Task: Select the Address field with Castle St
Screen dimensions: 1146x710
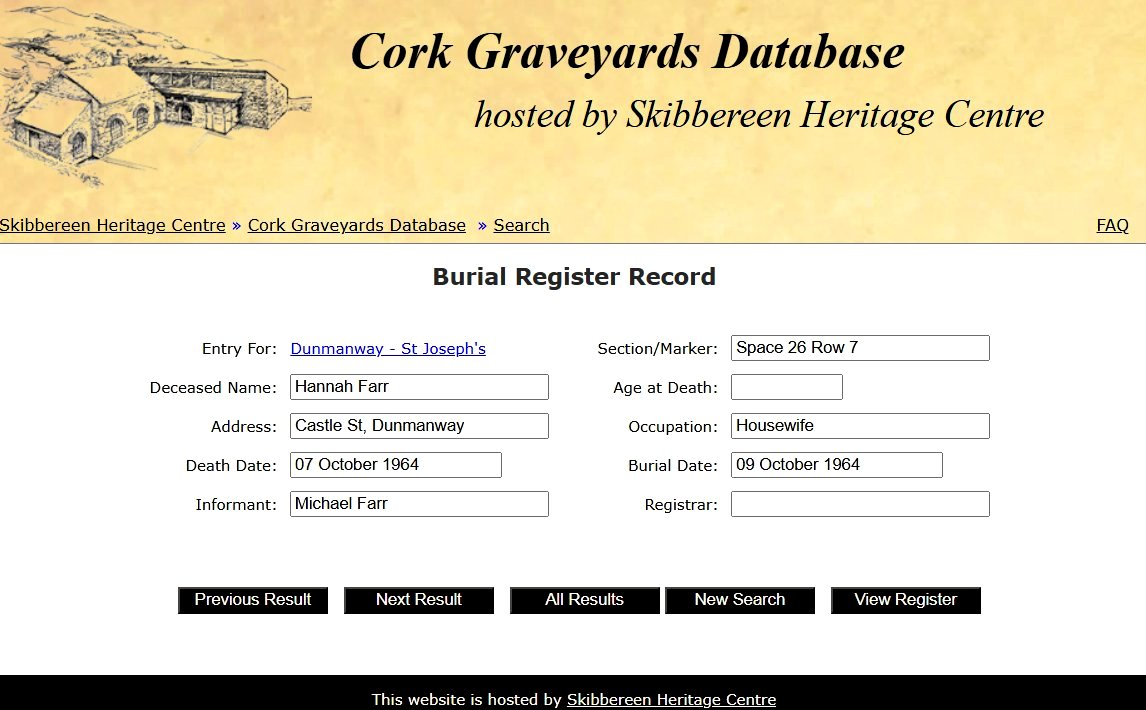Action: (x=419, y=426)
